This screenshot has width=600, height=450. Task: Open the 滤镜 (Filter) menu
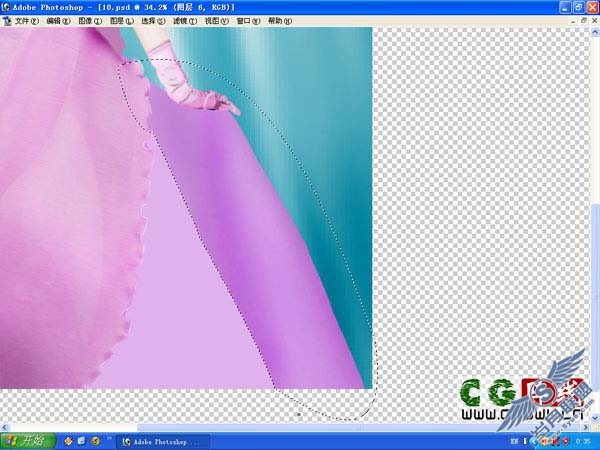click(185, 21)
